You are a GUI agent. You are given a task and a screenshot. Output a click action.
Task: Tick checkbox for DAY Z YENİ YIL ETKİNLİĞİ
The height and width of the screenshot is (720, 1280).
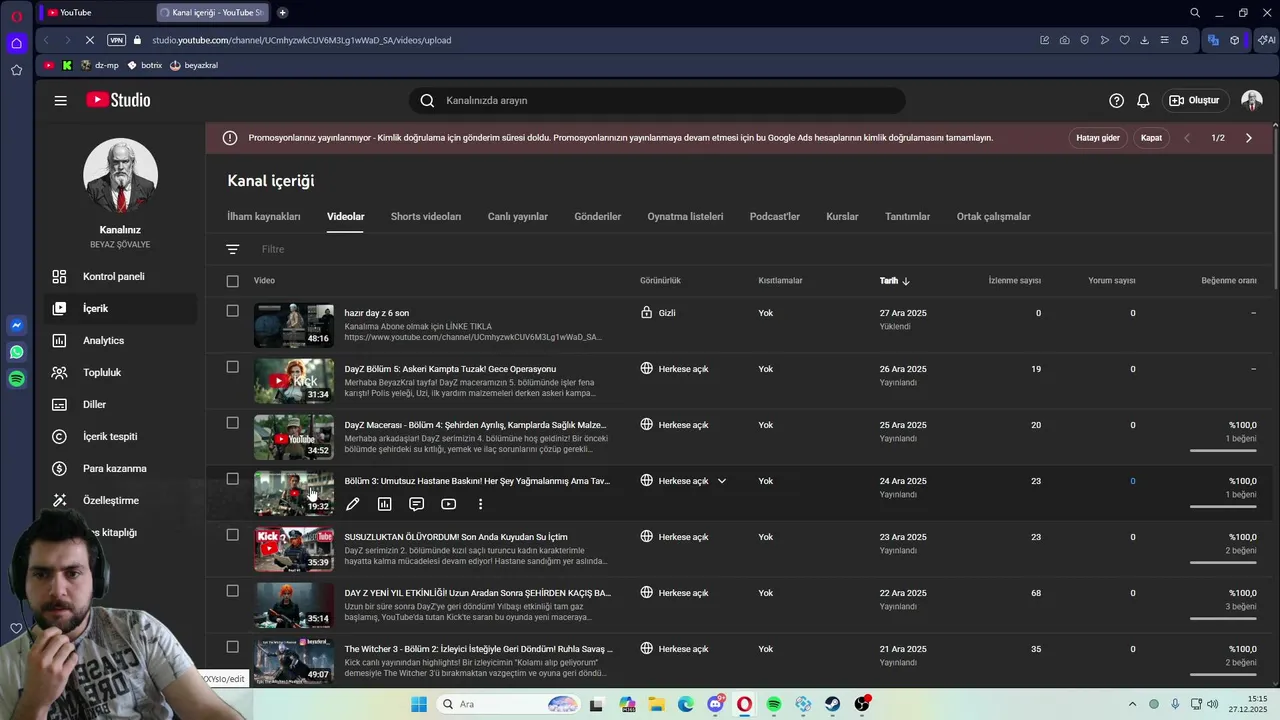(233, 591)
